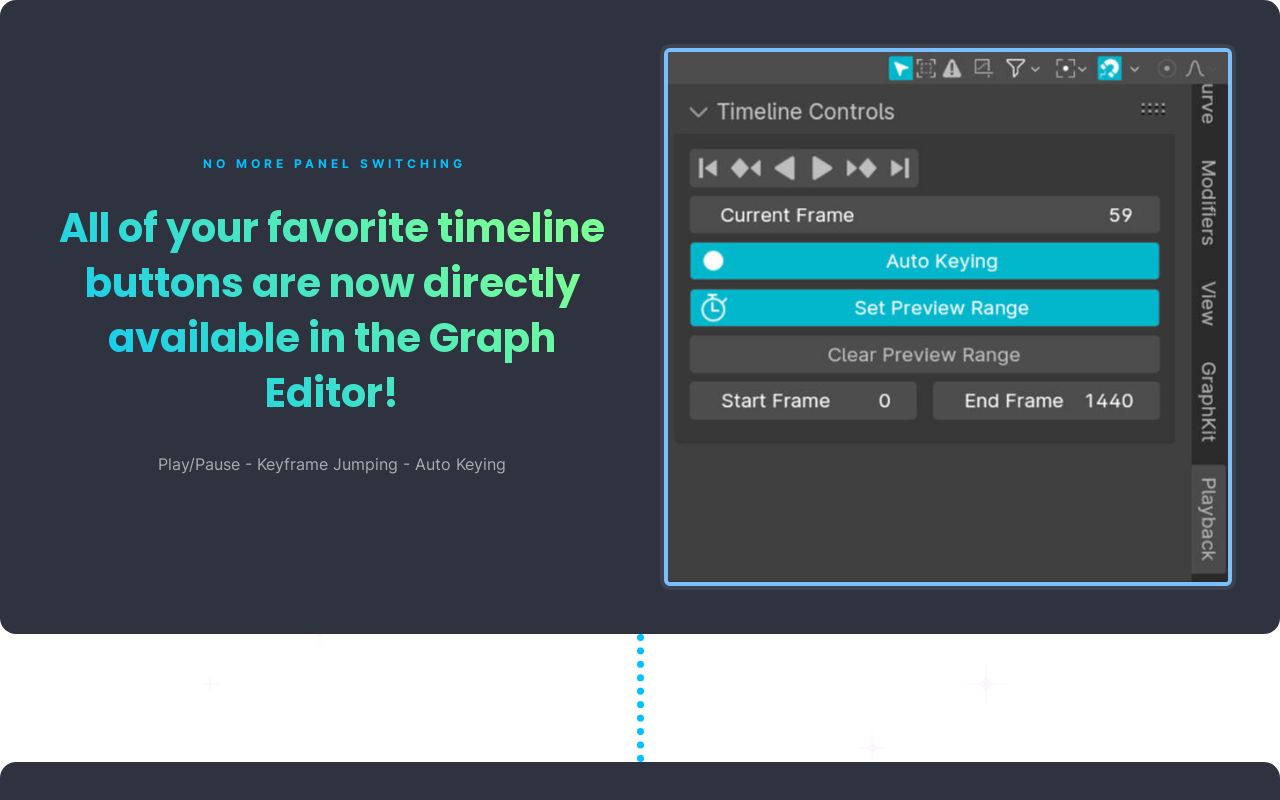This screenshot has height=800, width=1280.
Task: Open the filter funnel icon
Action: tap(1016, 68)
